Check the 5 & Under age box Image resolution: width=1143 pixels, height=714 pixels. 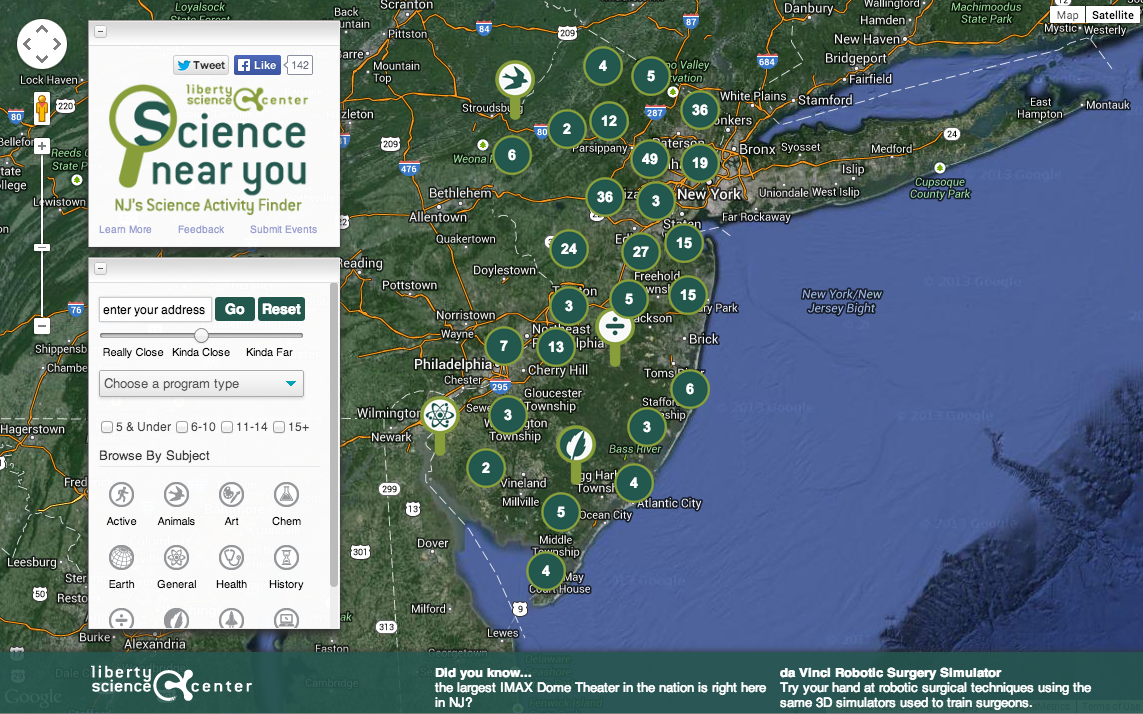[107, 427]
